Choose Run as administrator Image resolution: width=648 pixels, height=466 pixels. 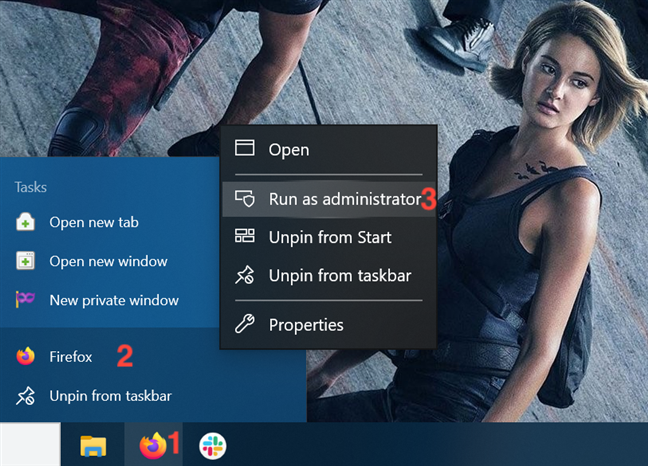pyautogui.click(x=329, y=199)
